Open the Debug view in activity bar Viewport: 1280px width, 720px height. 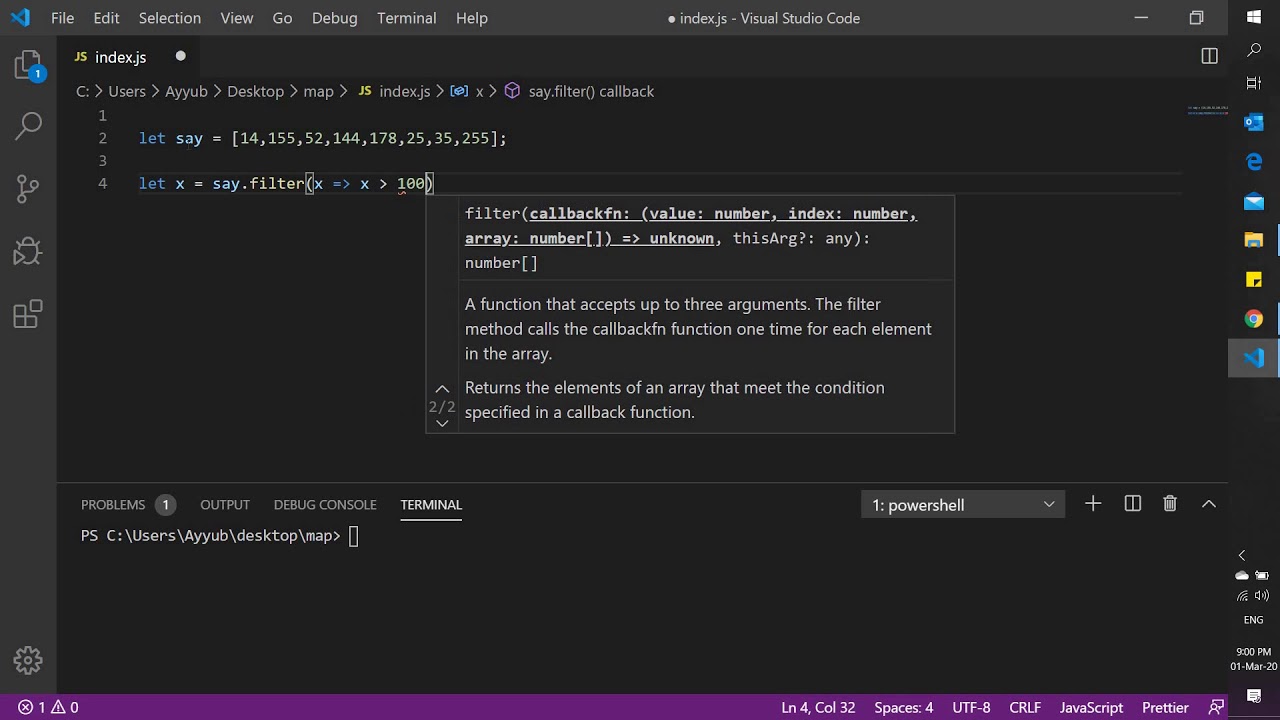click(x=28, y=251)
